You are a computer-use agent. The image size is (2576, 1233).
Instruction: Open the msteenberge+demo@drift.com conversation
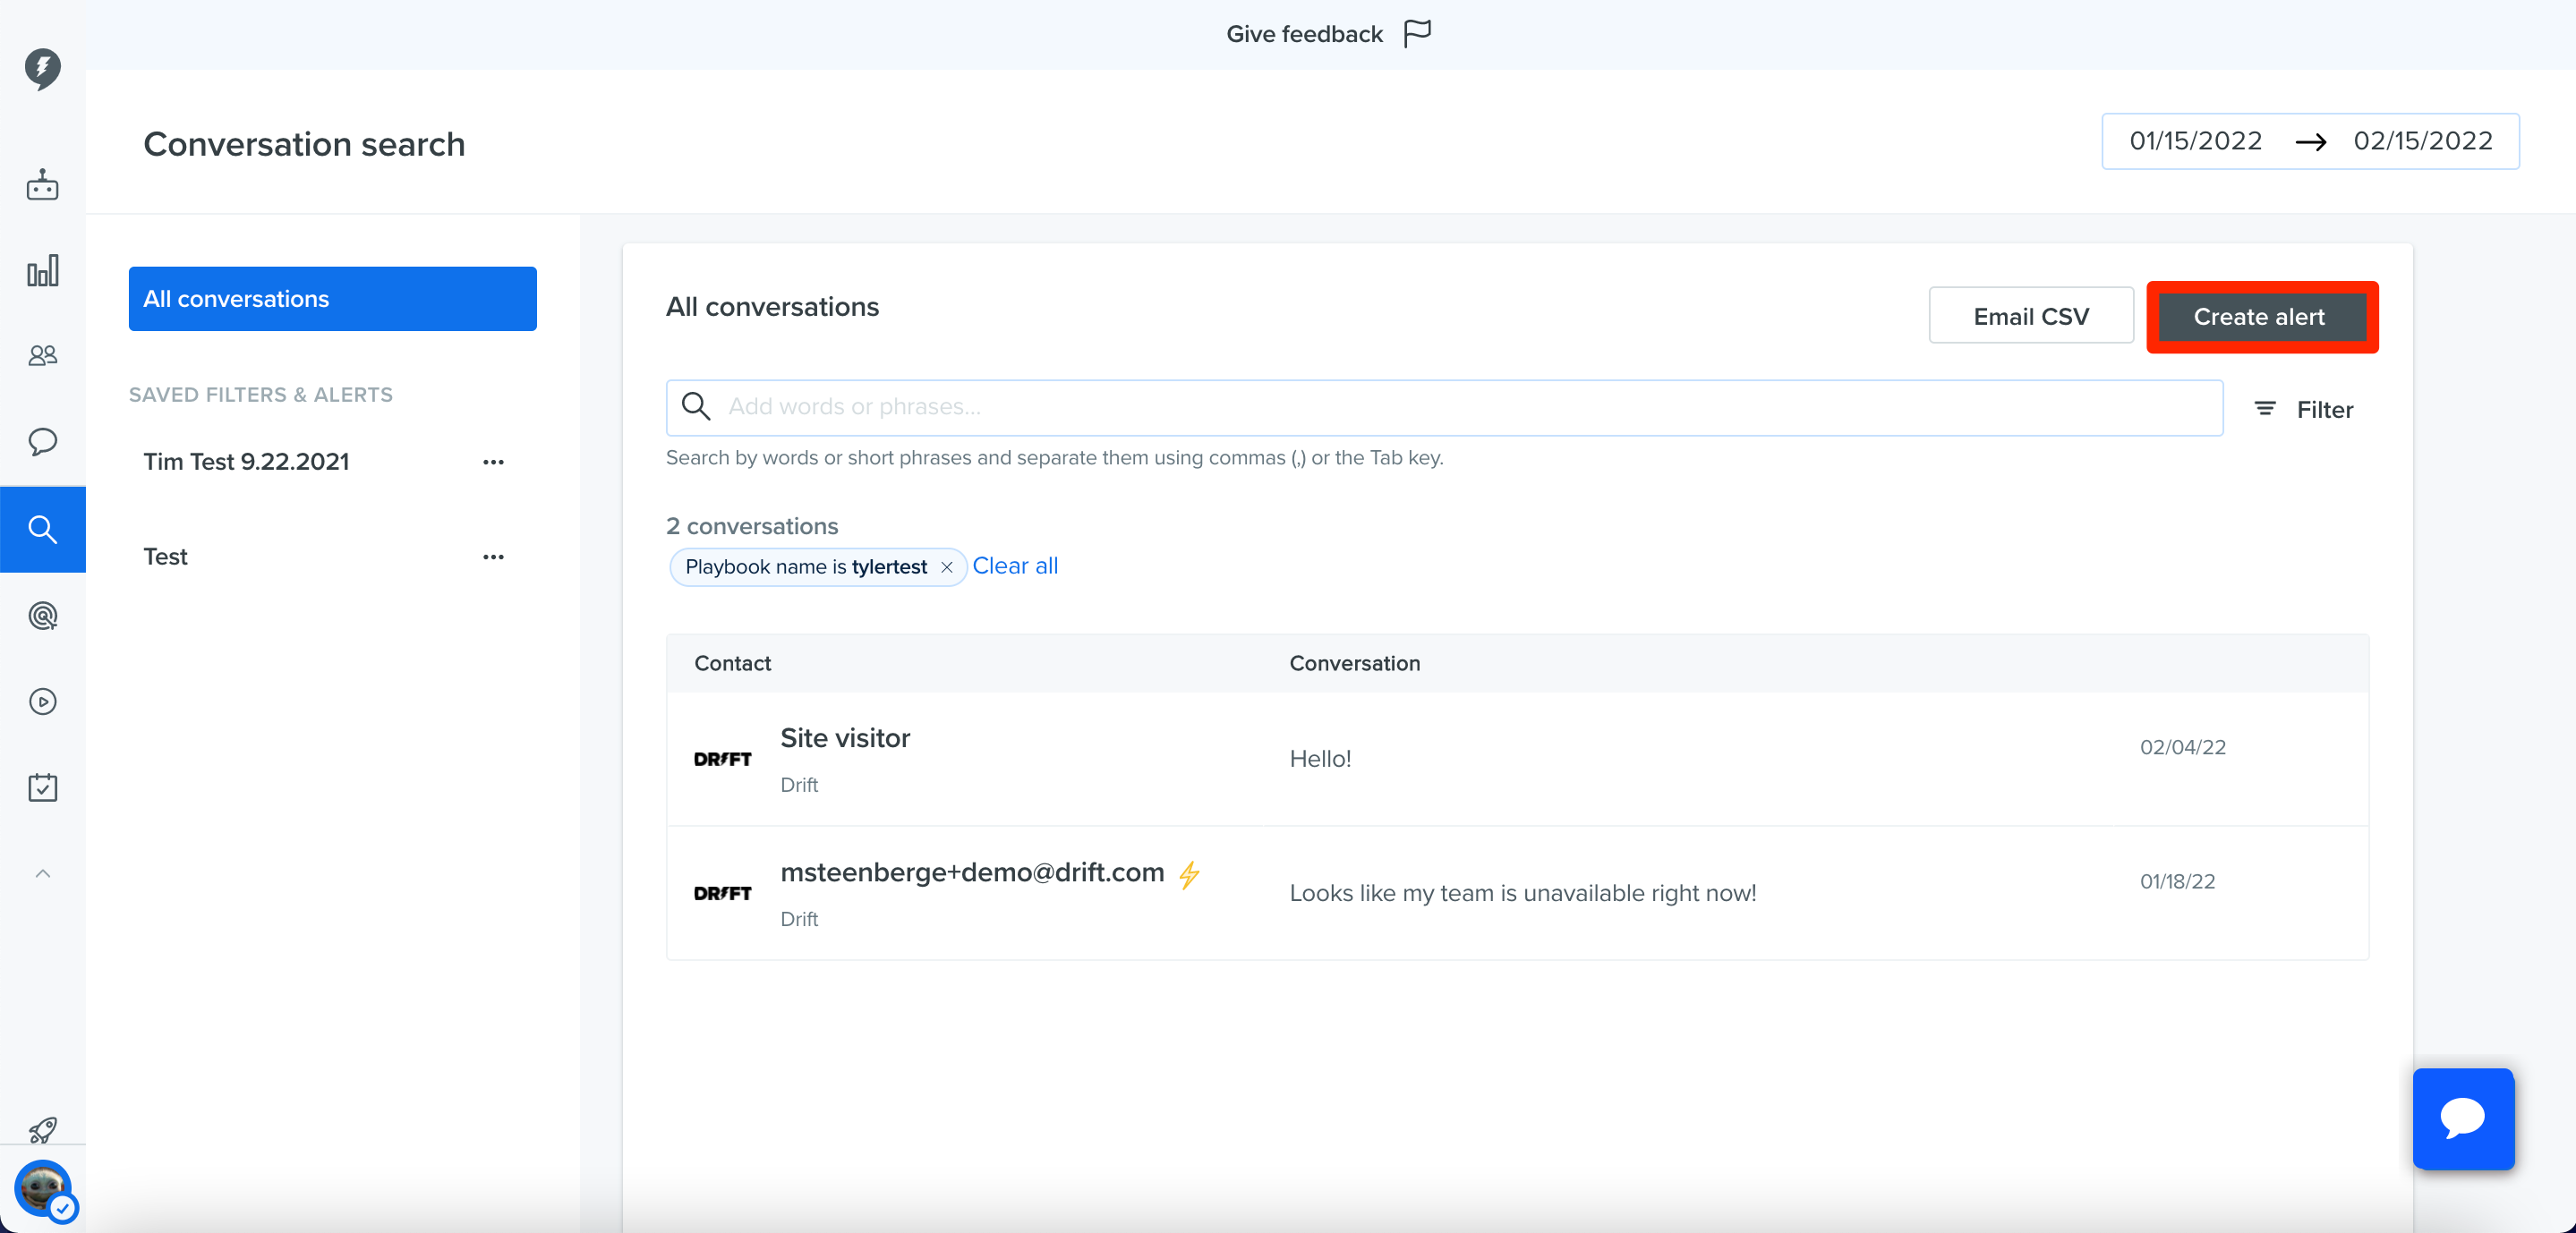[x=1517, y=893]
